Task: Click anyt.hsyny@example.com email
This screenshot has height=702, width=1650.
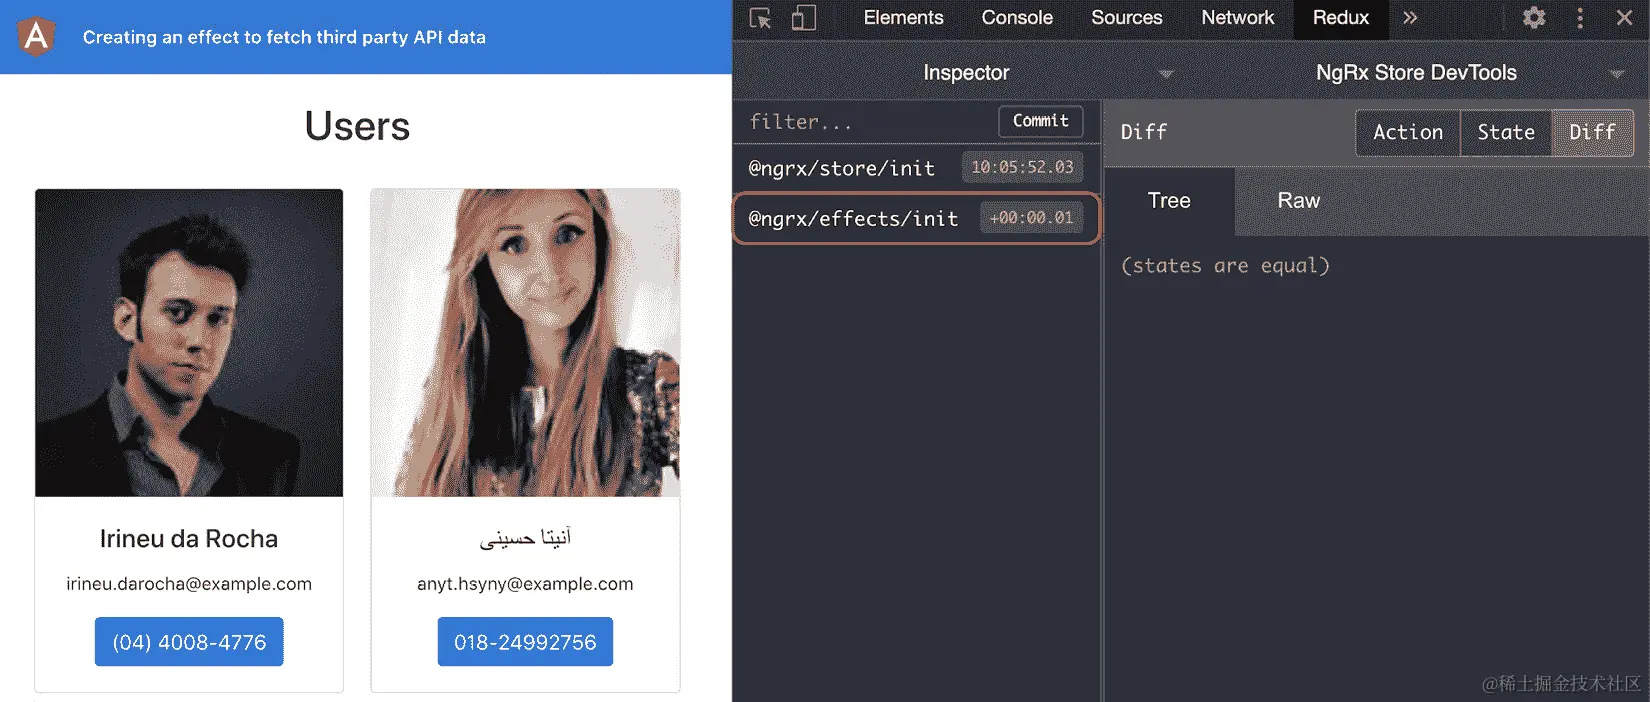Action: pyautogui.click(x=525, y=584)
